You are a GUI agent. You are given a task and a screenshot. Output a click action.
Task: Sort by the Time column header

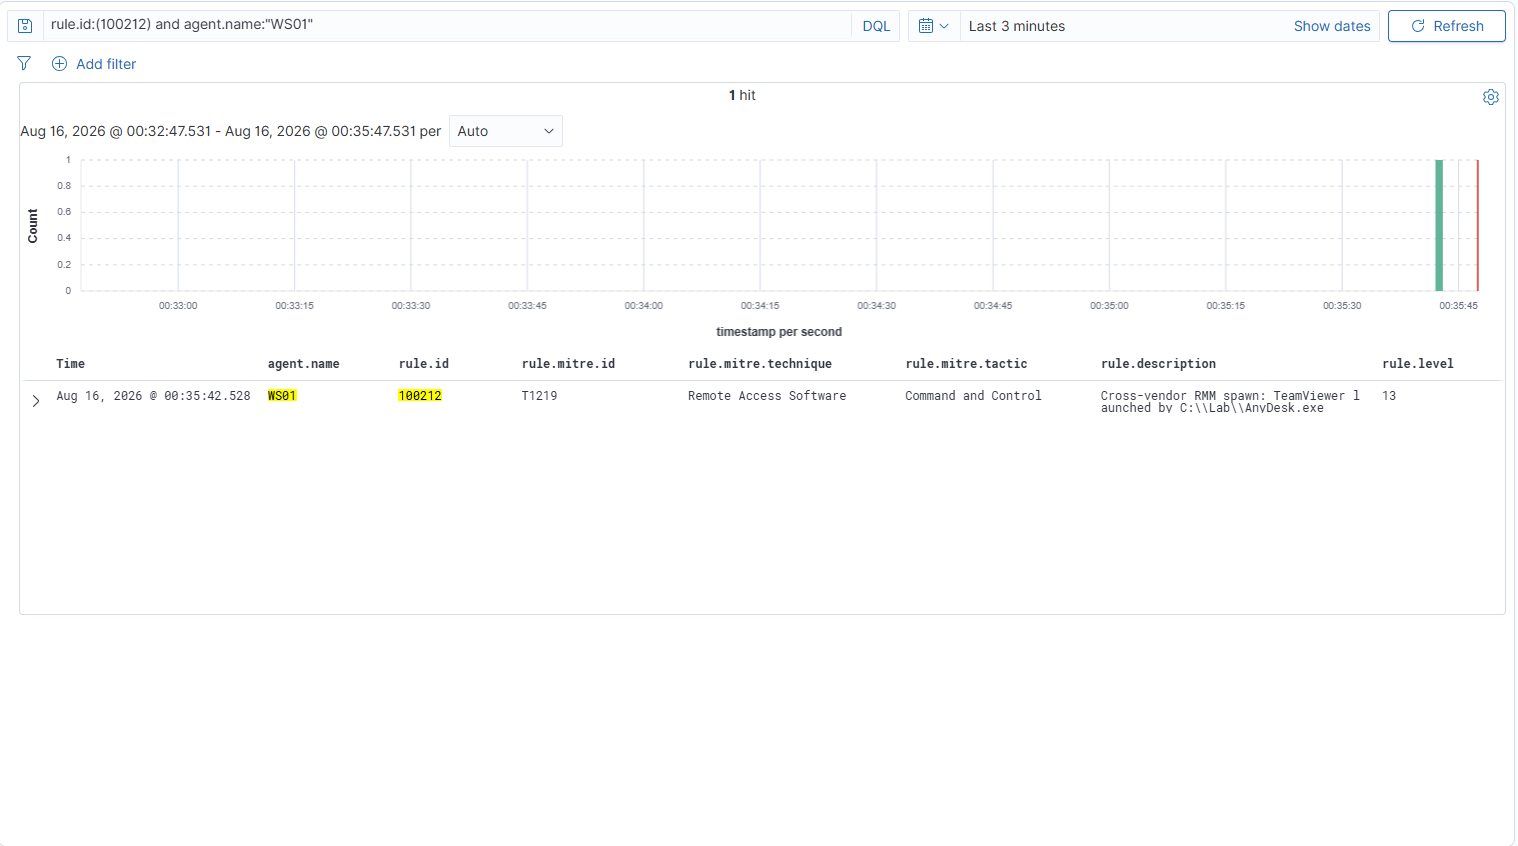click(x=70, y=364)
